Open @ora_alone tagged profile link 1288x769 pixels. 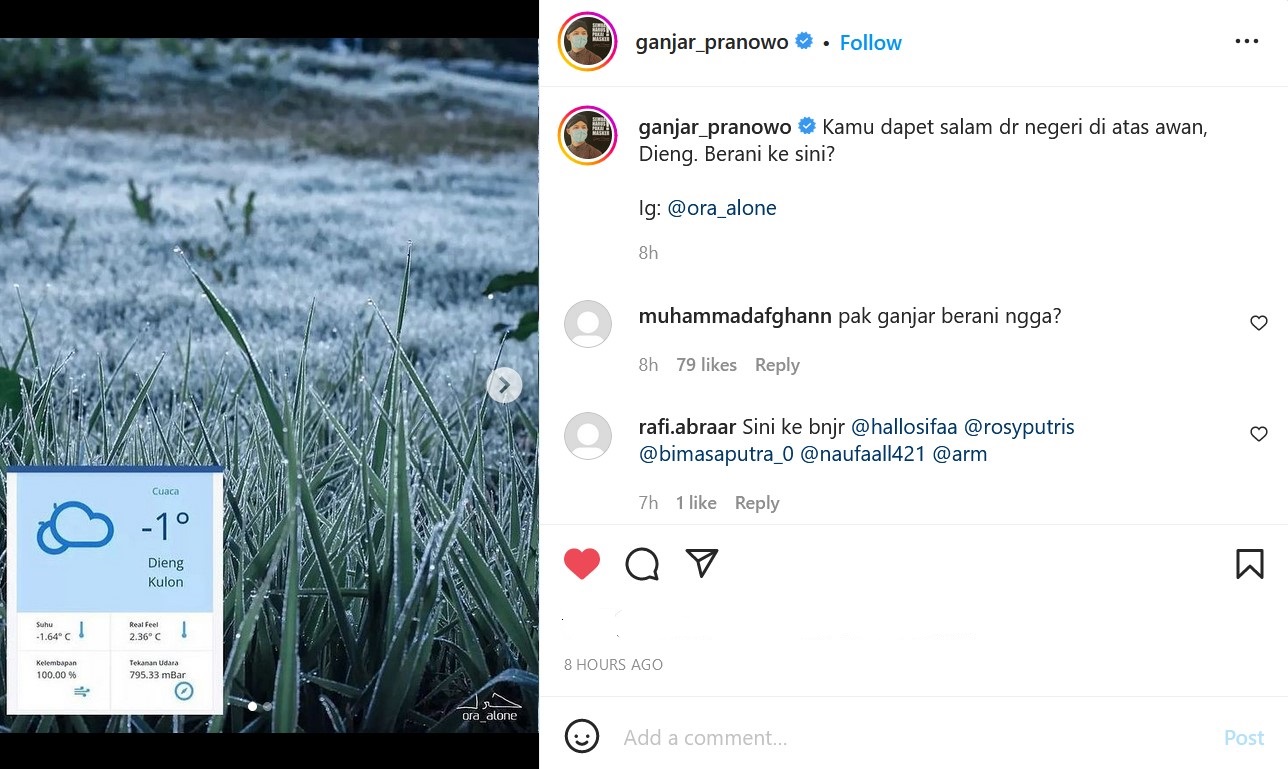pyautogui.click(x=721, y=208)
